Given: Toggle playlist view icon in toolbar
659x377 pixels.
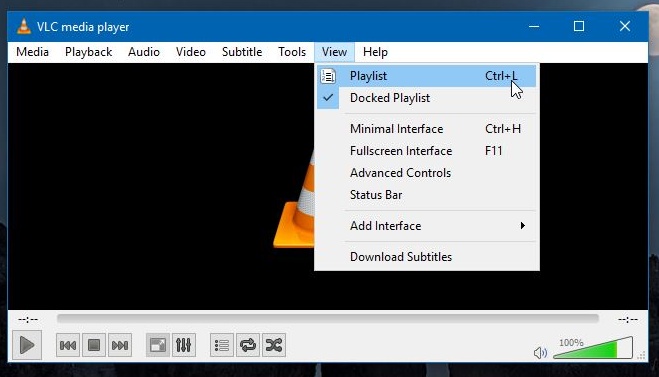Looking at the screenshot, I should (x=221, y=345).
